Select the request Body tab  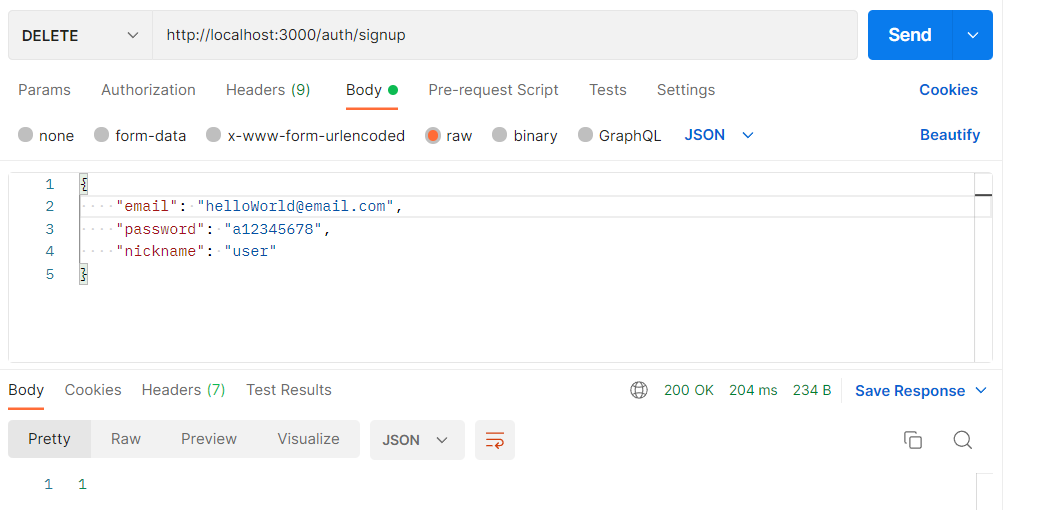point(372,90)
